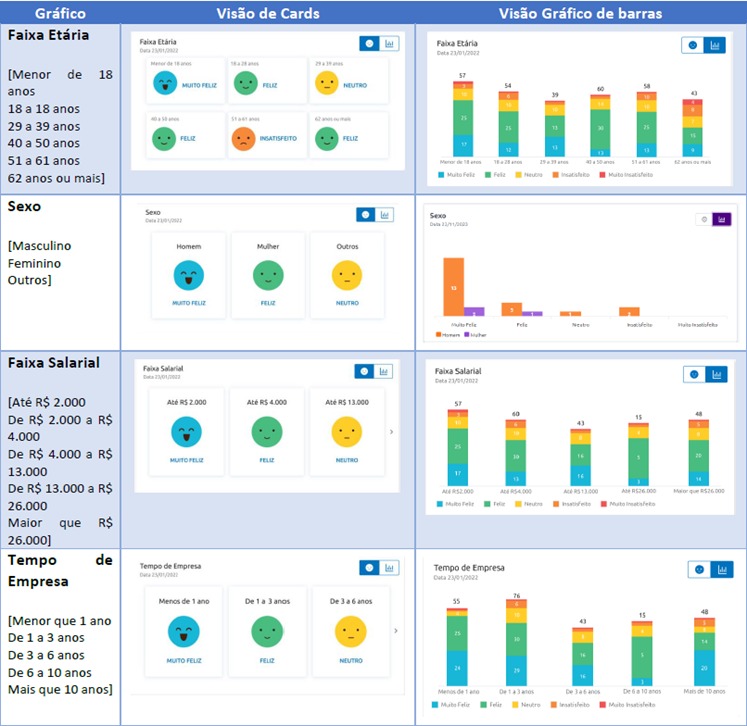The width and height of the screenshot is (747, 726).
Task: Toggle bar chart icon in Tempo de Empresa chart
Action: pos(722,569)
